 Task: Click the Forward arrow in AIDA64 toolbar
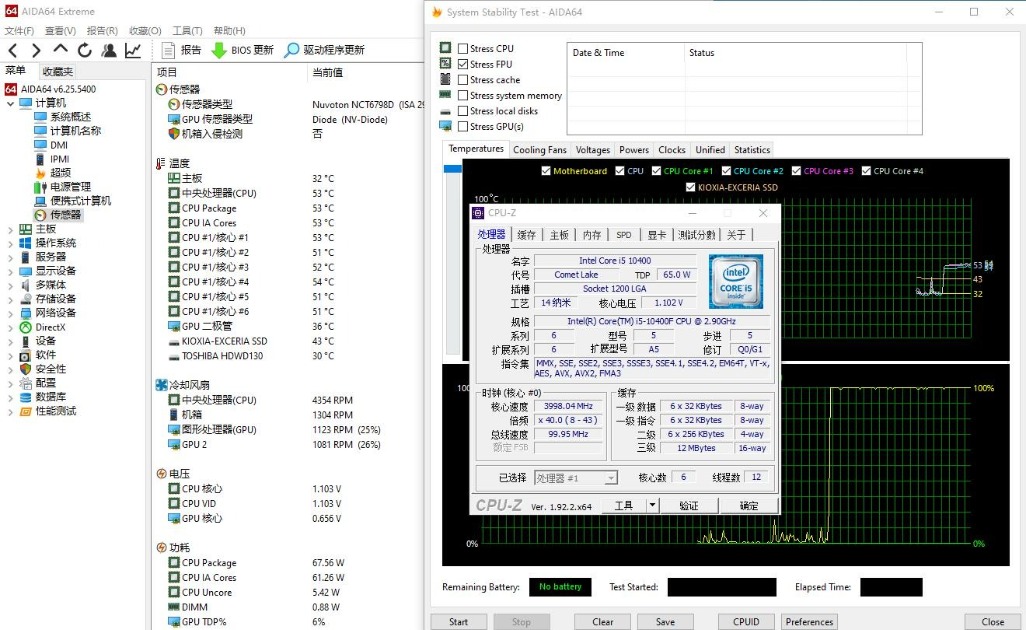[36, 50]
